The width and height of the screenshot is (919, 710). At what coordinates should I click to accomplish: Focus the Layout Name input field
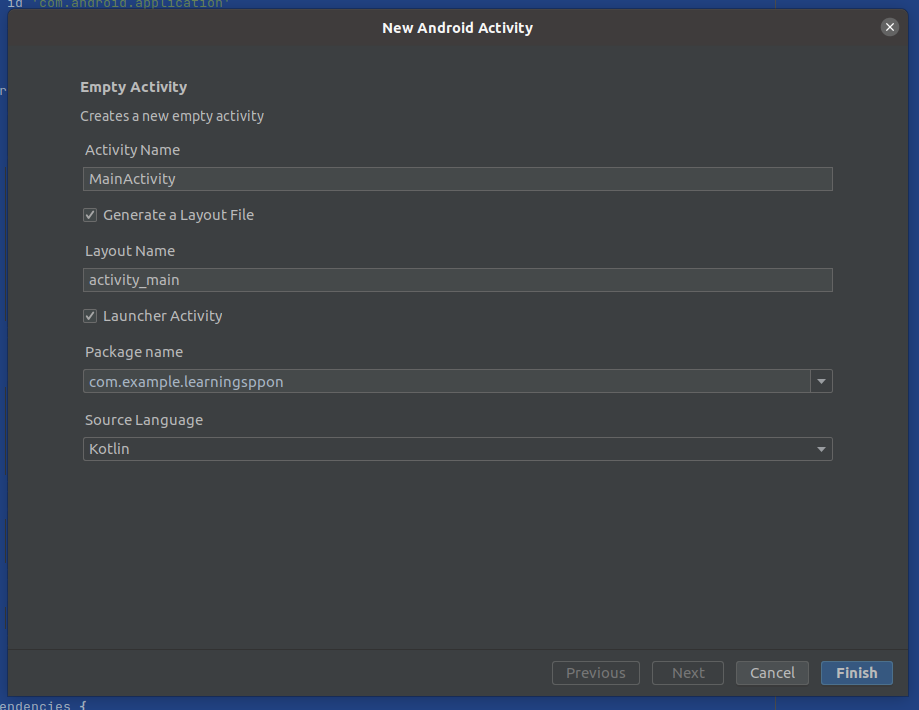tap(458, 280)
